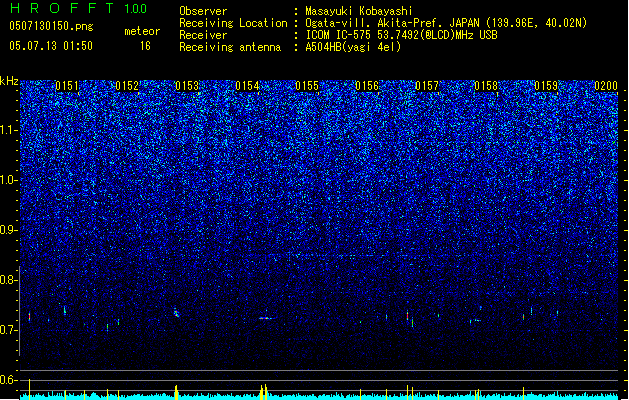629x400 pixels.
Task: Click the 0152 time marker
Action: [127, 86]
